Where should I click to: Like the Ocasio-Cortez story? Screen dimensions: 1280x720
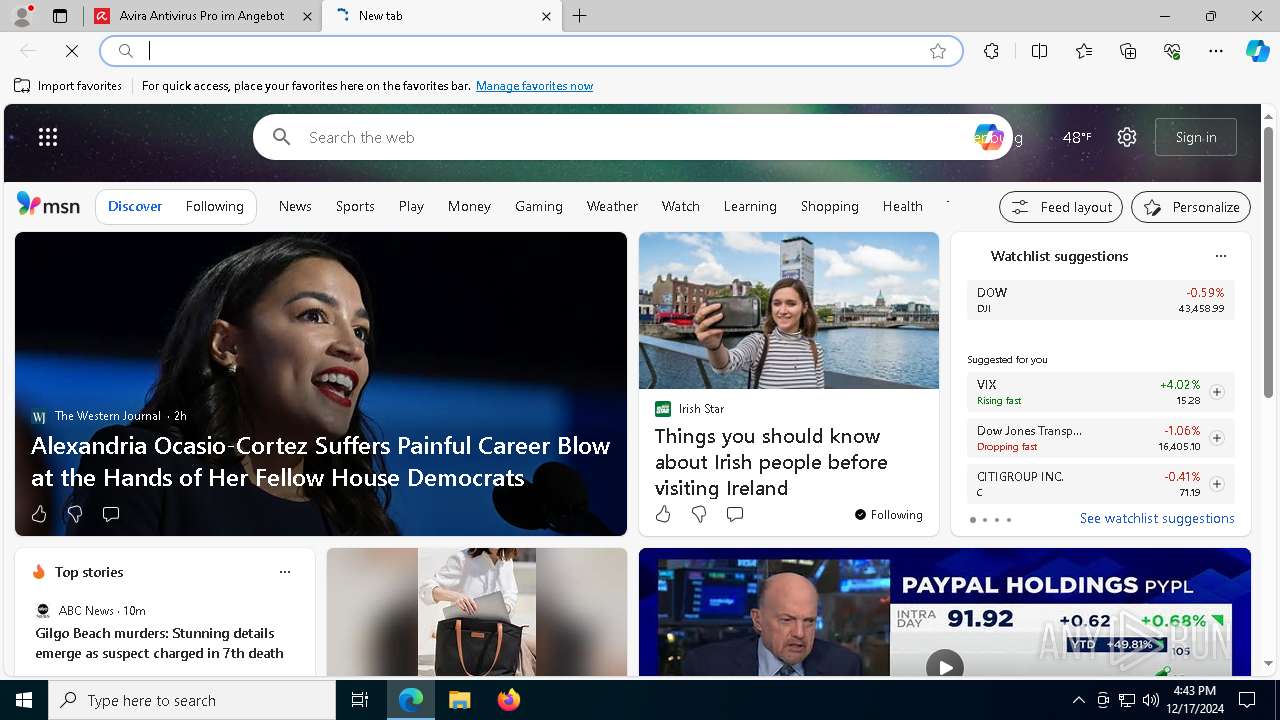tap(39, 514)
